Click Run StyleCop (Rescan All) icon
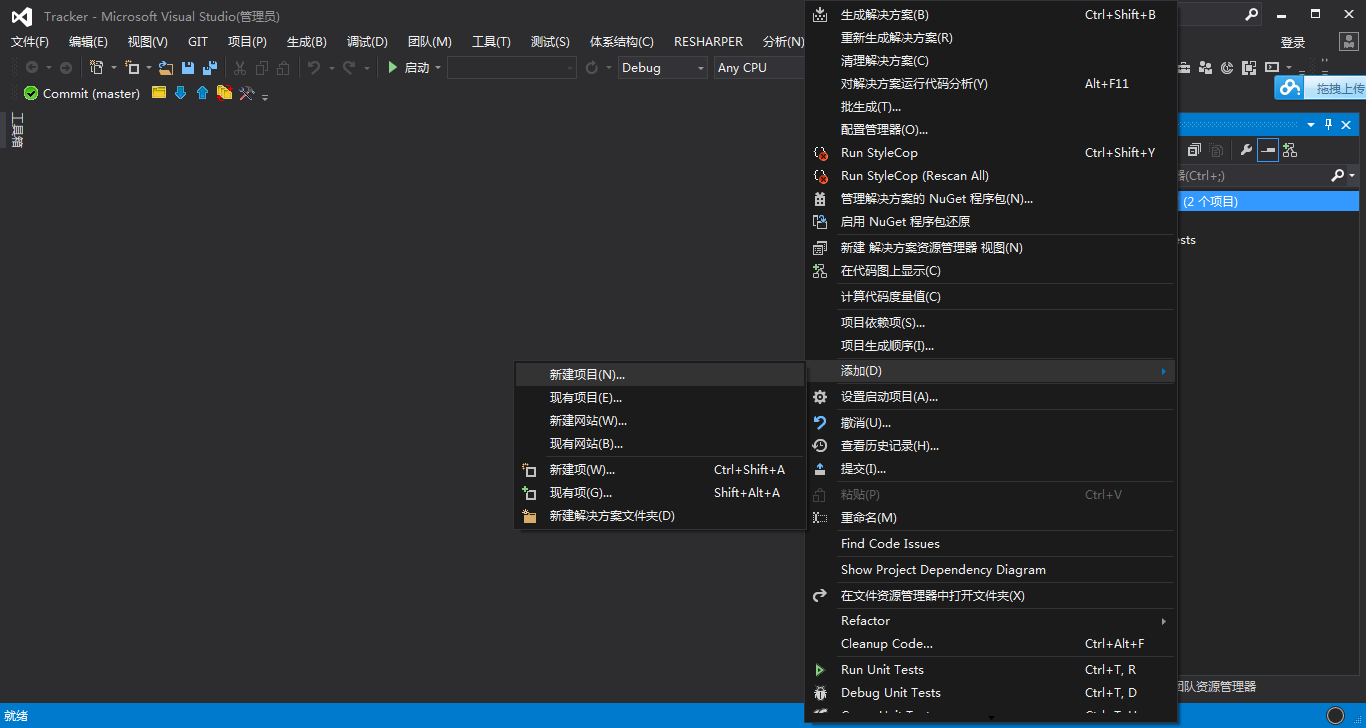1366x728 pixels. tap(820, 175)
